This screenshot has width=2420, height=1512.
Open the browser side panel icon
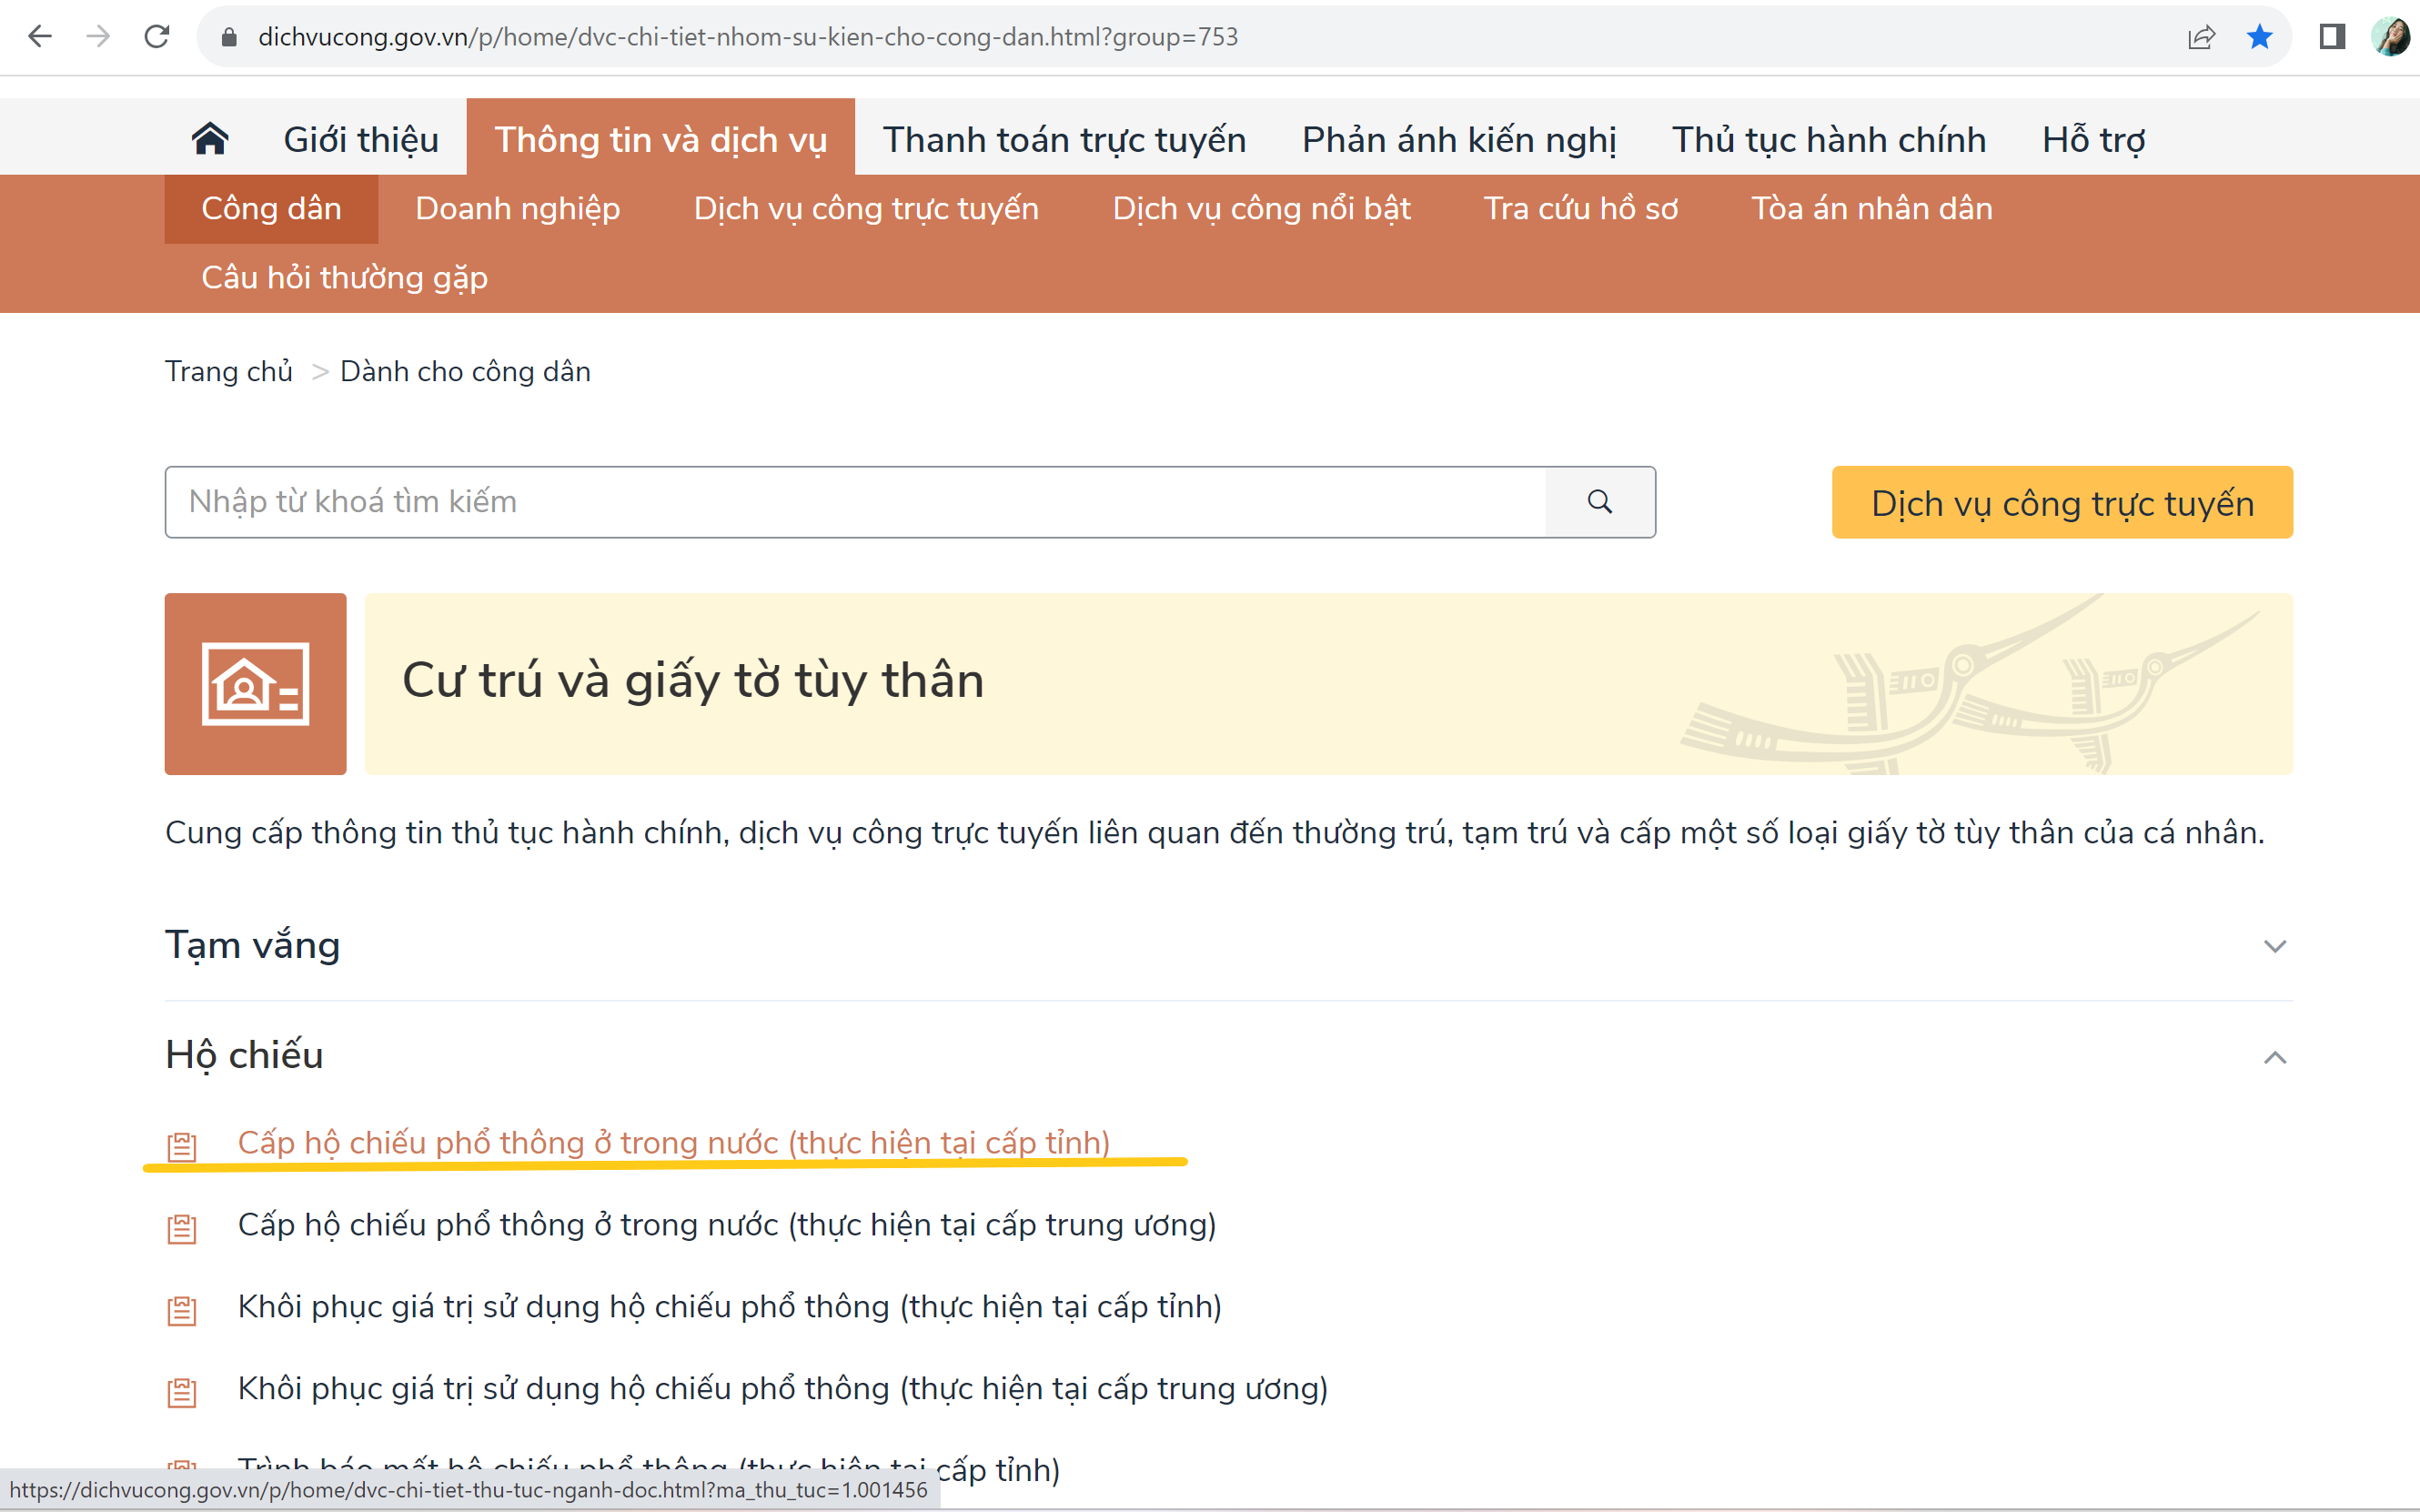pyautogui.click(x=2331, y=37)
